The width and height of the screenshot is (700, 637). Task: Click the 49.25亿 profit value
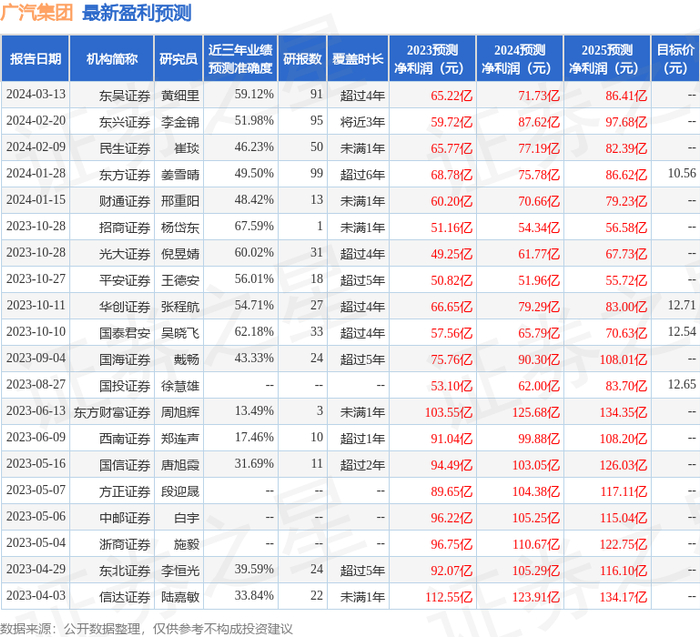(x=451, y=254)
